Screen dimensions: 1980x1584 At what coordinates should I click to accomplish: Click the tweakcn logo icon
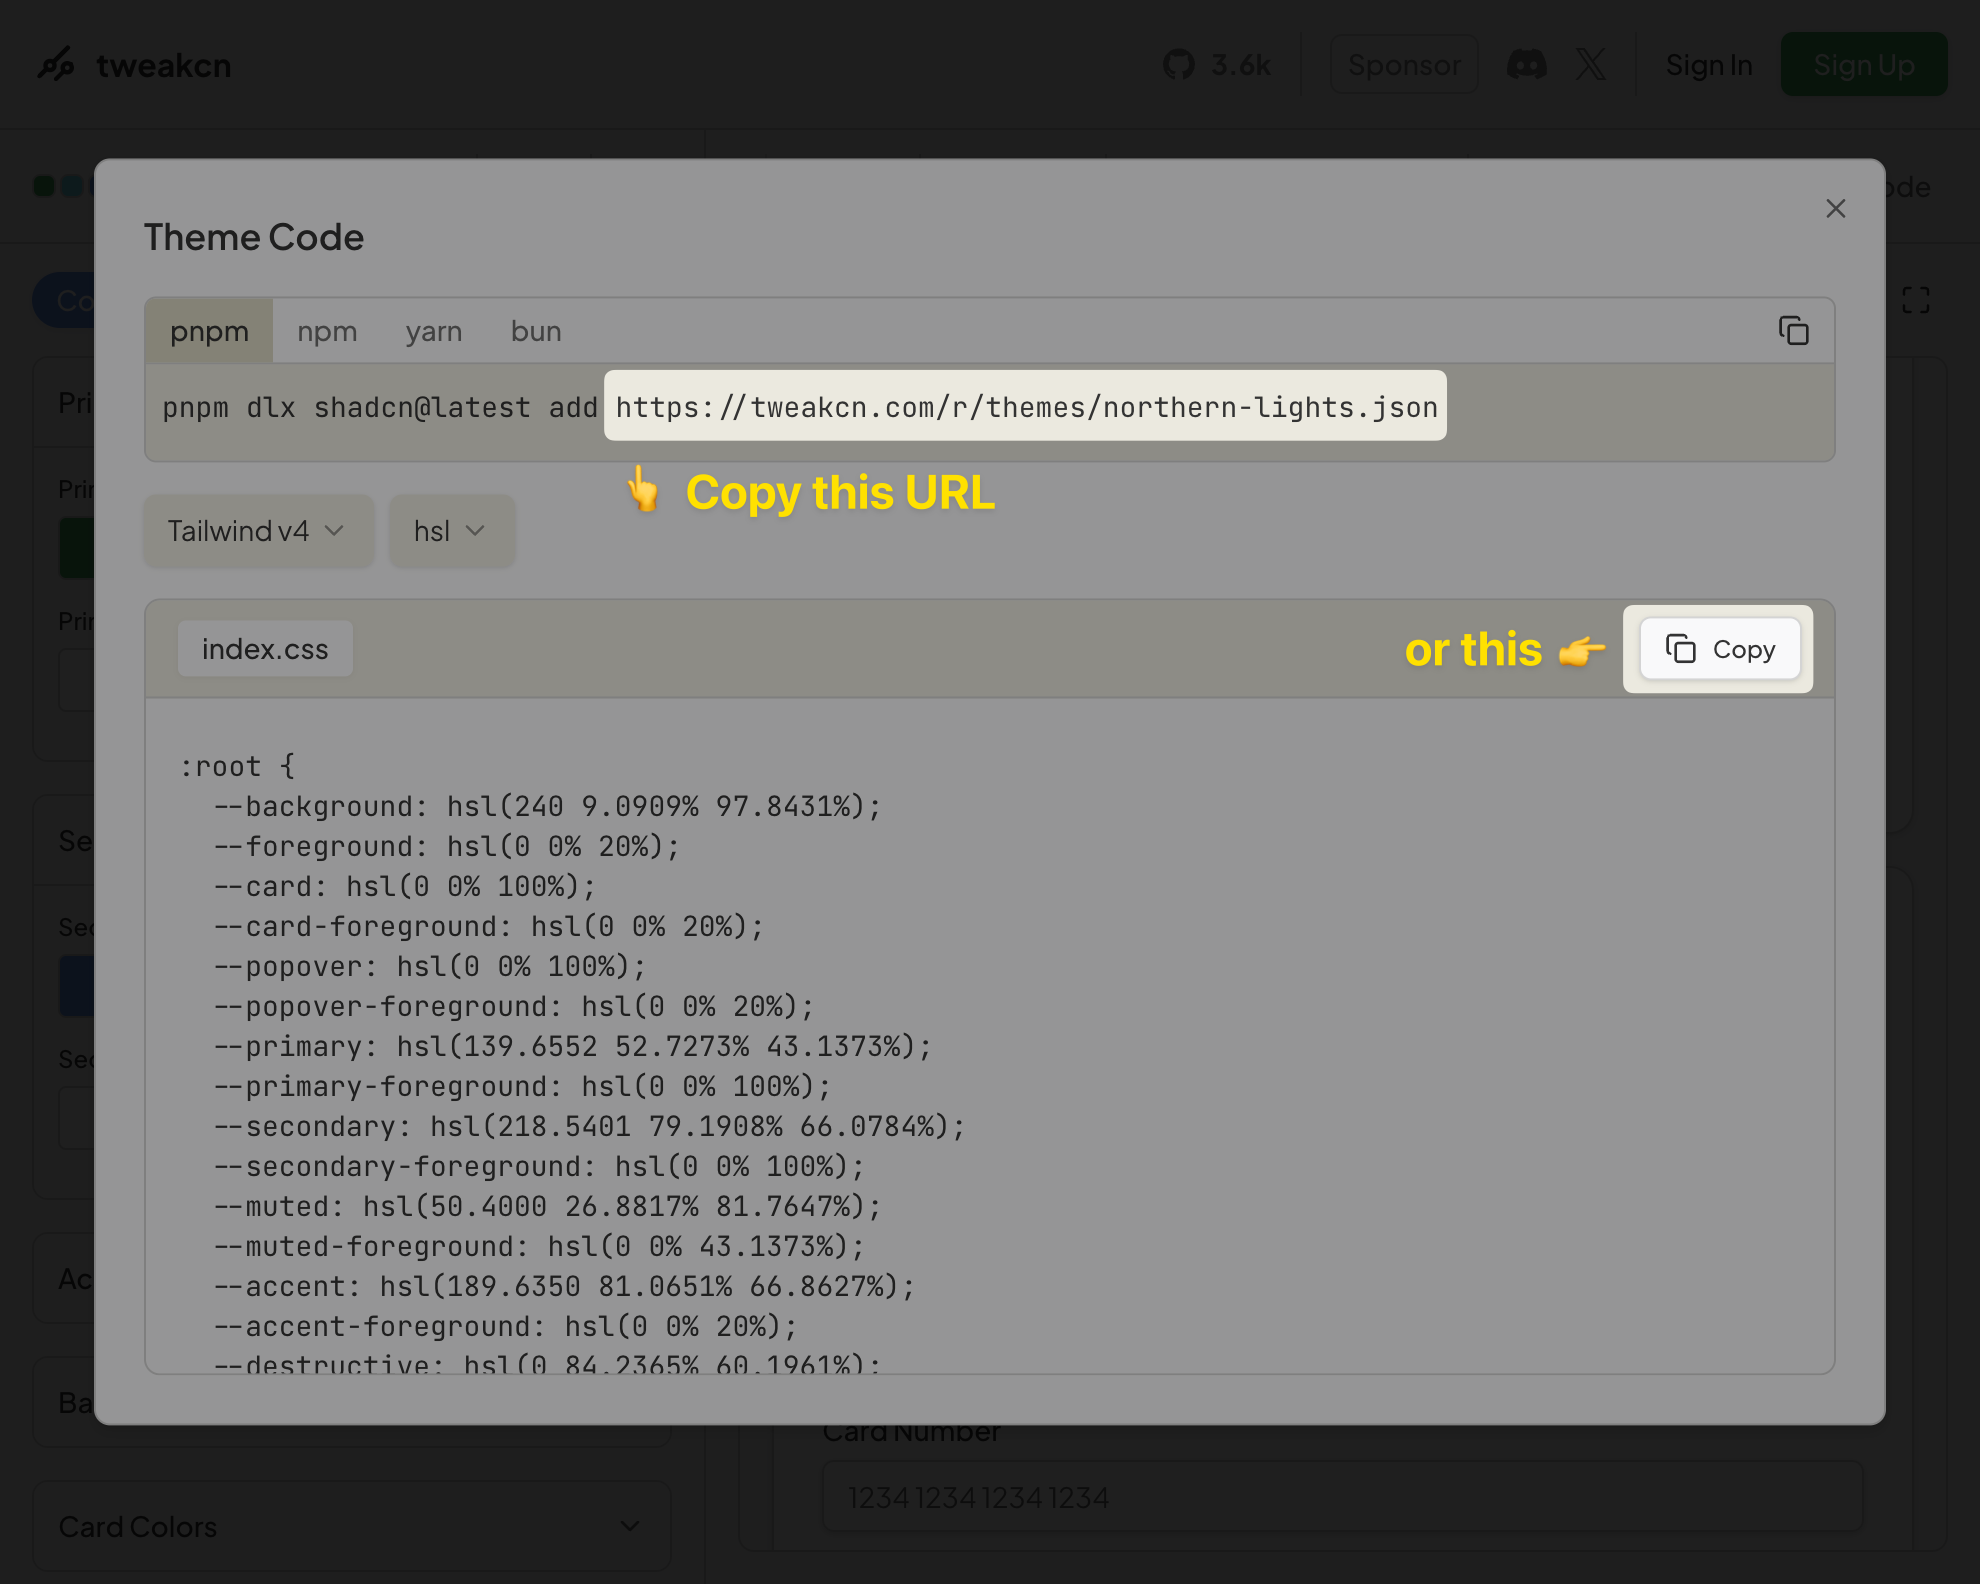pyautogui.click(x=56, y=65)
